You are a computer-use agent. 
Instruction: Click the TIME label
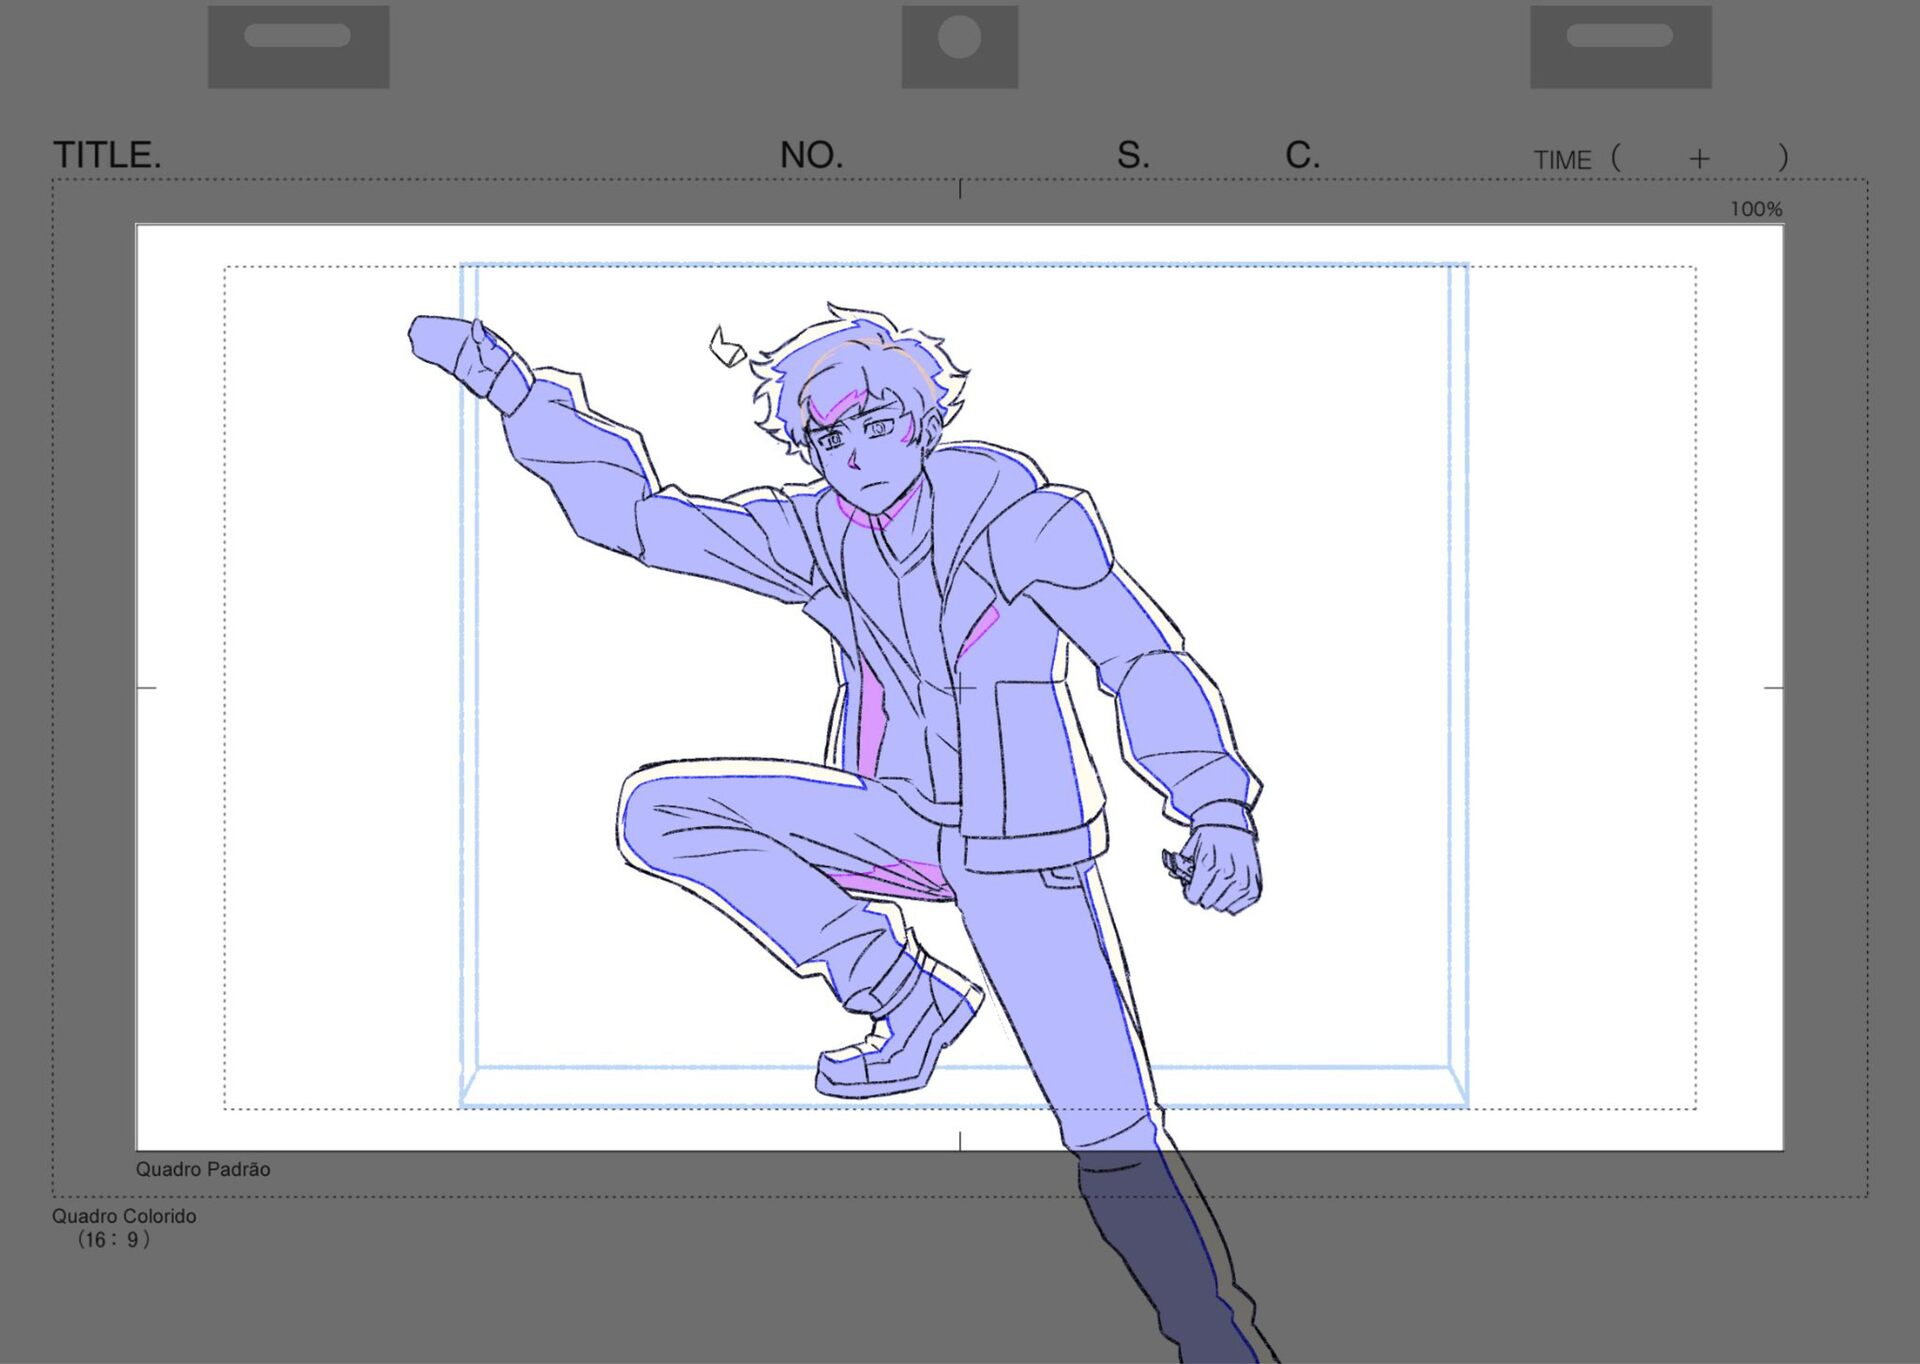pos(1562,160)
